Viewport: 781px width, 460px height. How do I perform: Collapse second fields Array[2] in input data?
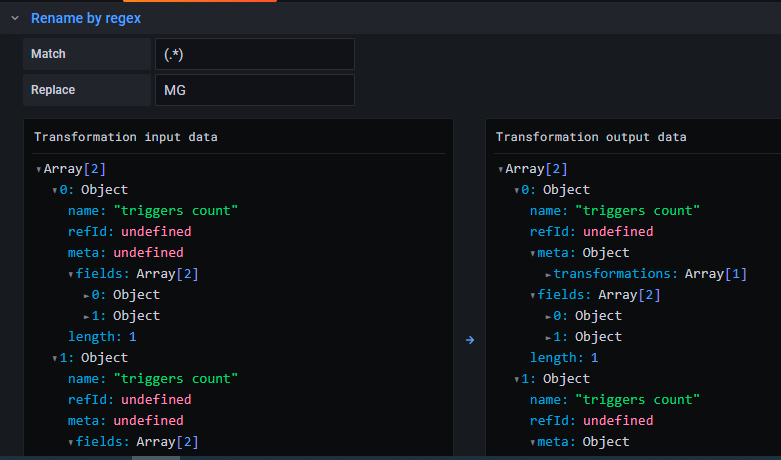[71, 443]
